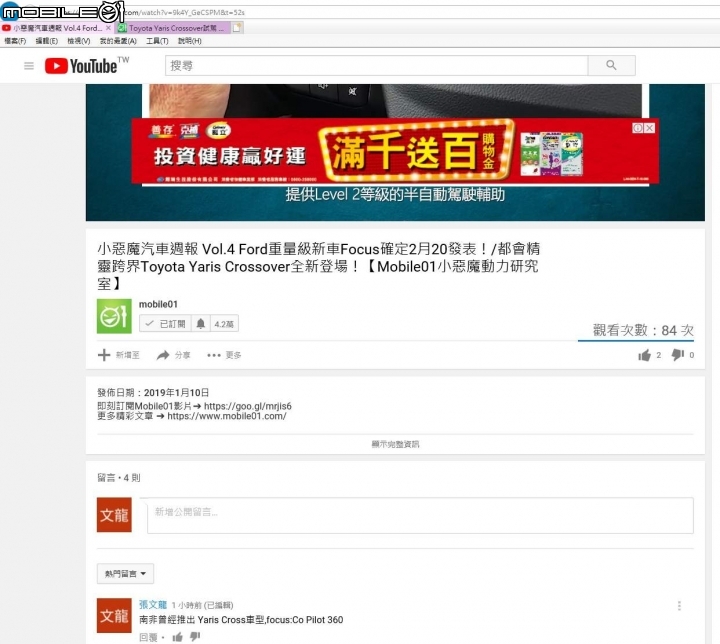The image size is (720, 644).
Task: Open the 更多 more actions menu
Action: pyautogui.click(x=224, y=355)
